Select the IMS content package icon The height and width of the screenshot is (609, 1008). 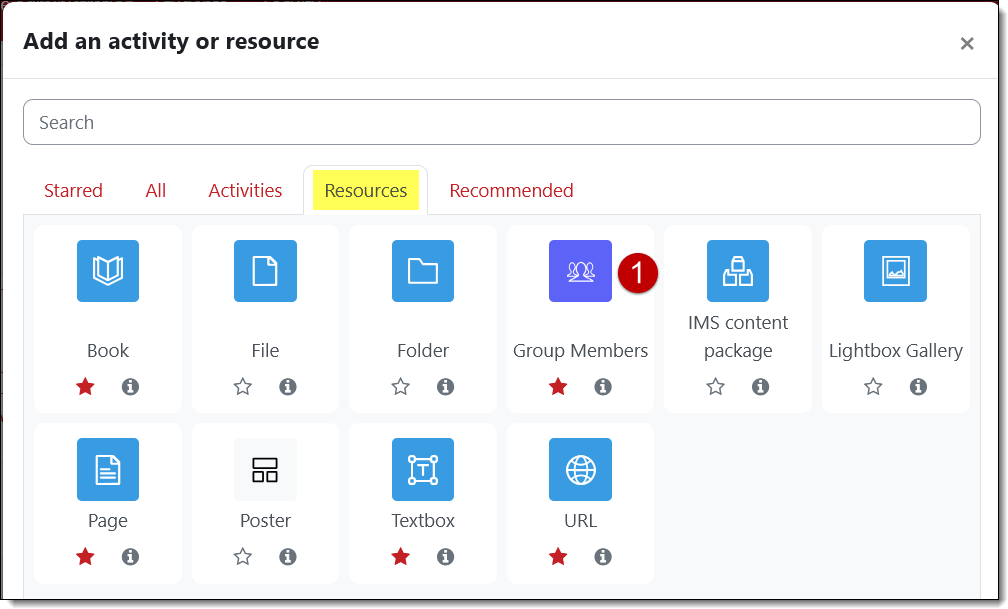click(x=738, y=271)
